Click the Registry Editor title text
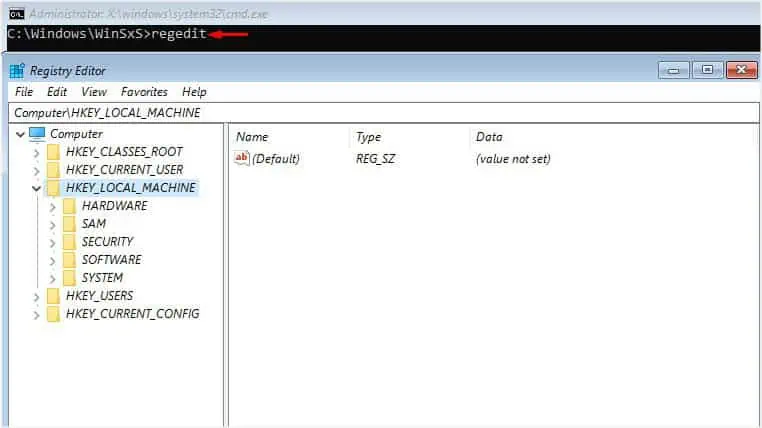The image size is (762, 428). [68, 71]
